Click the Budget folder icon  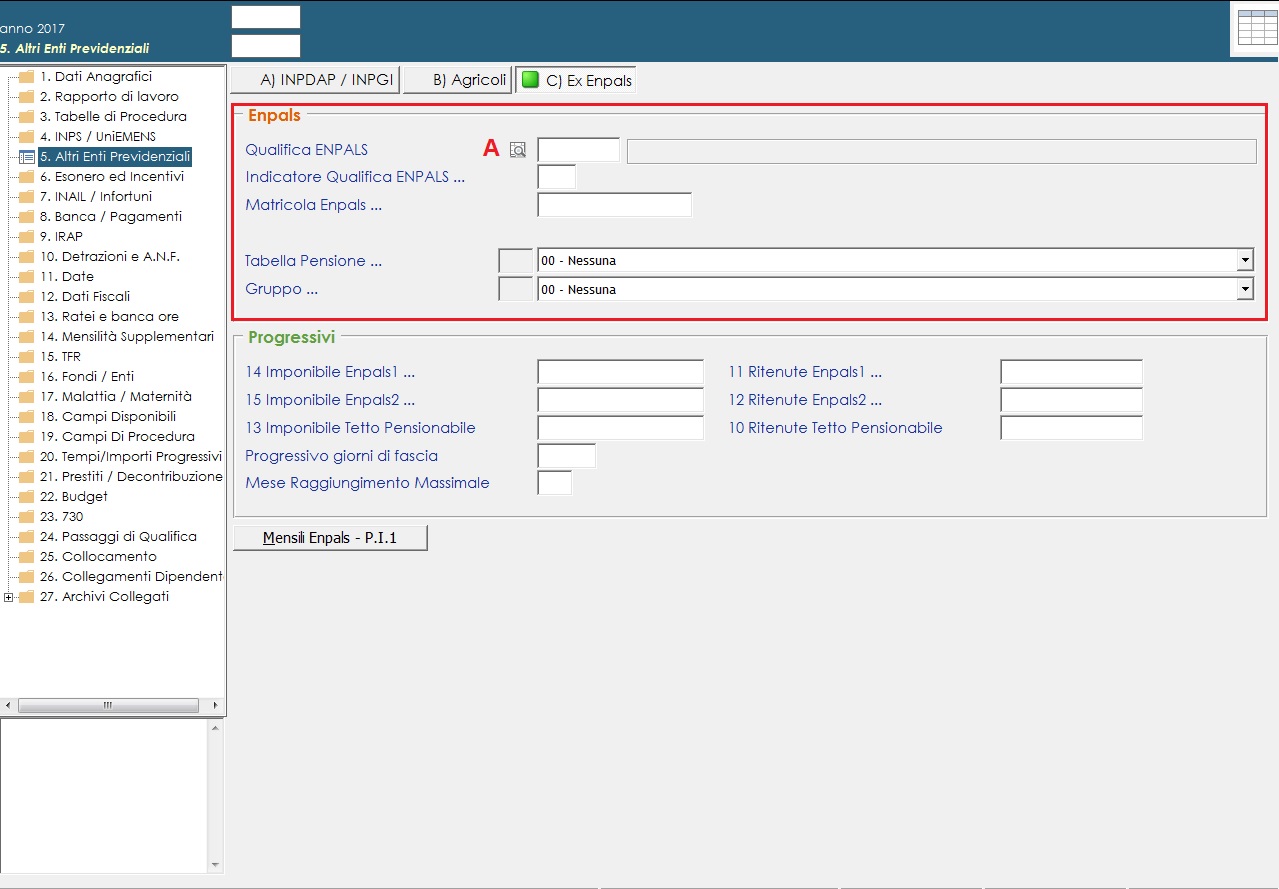(x=26, y=497)
